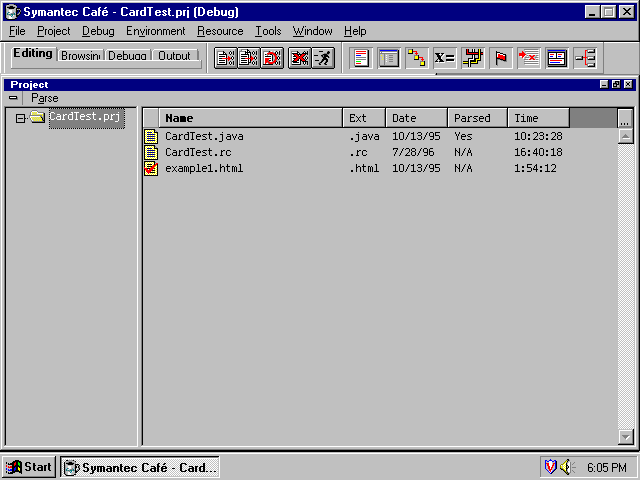
Task: Restore the Project child window
Action: click(x=616, y=84)
